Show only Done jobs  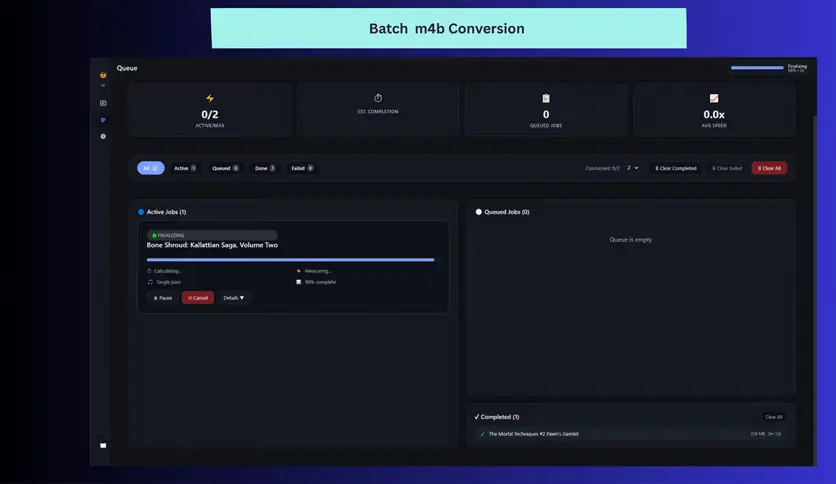pos(265,168)
